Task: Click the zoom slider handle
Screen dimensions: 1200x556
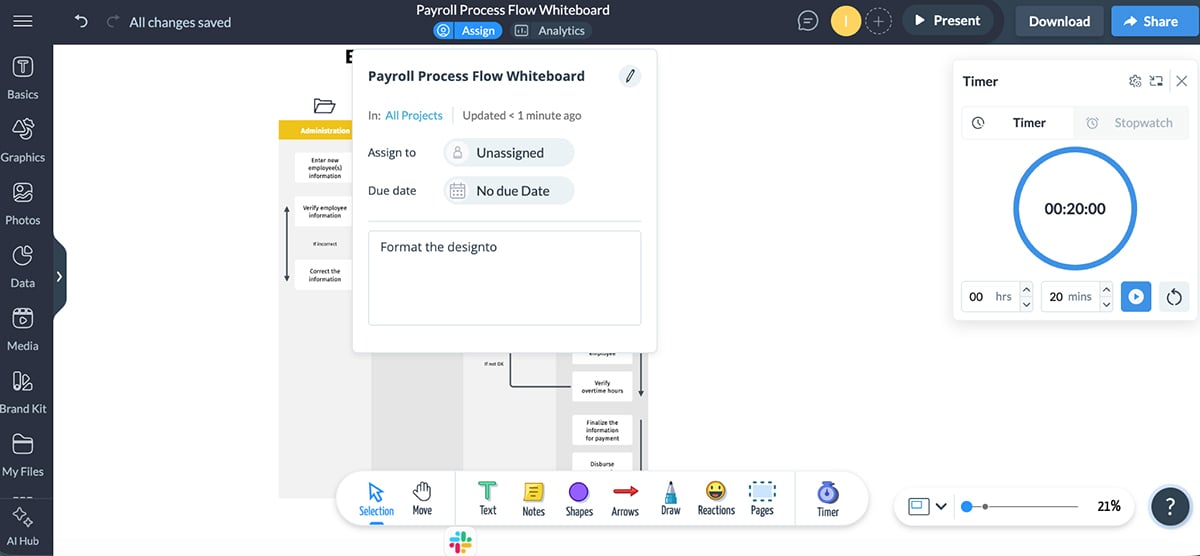Action: pos(967,507)
